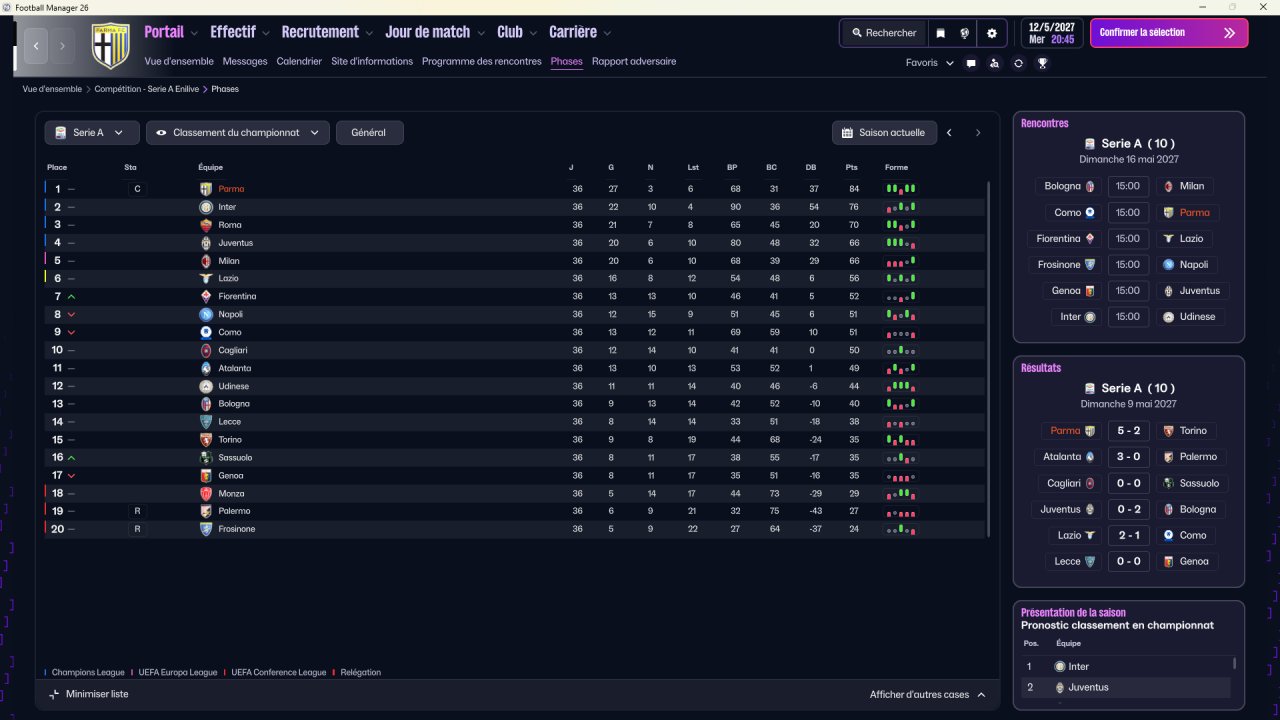
Task: Open Site d'informations tab
Action: (x=372, y=62)
